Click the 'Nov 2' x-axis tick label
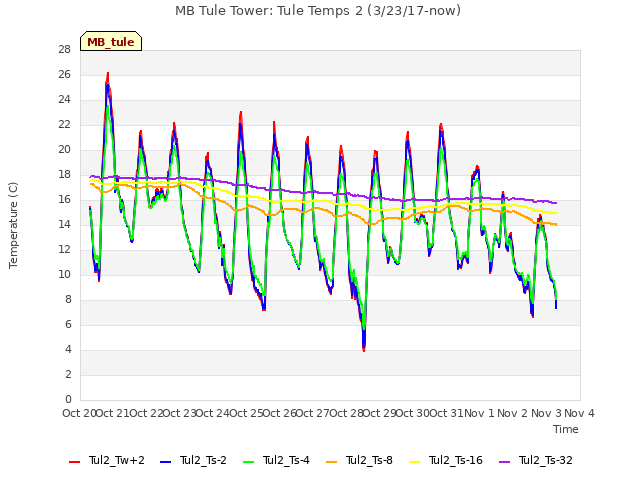The image size is (640, 480). [x=513, y=413]
